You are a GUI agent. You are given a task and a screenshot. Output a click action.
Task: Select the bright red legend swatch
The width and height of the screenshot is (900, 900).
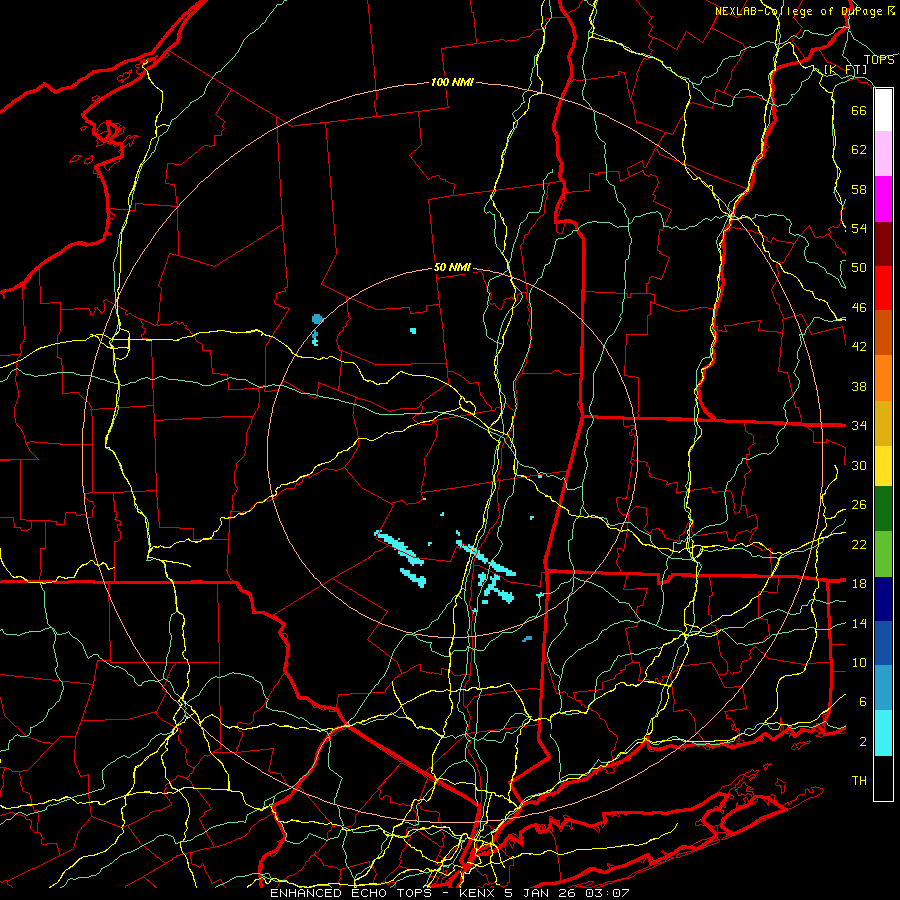pos(883,288)
